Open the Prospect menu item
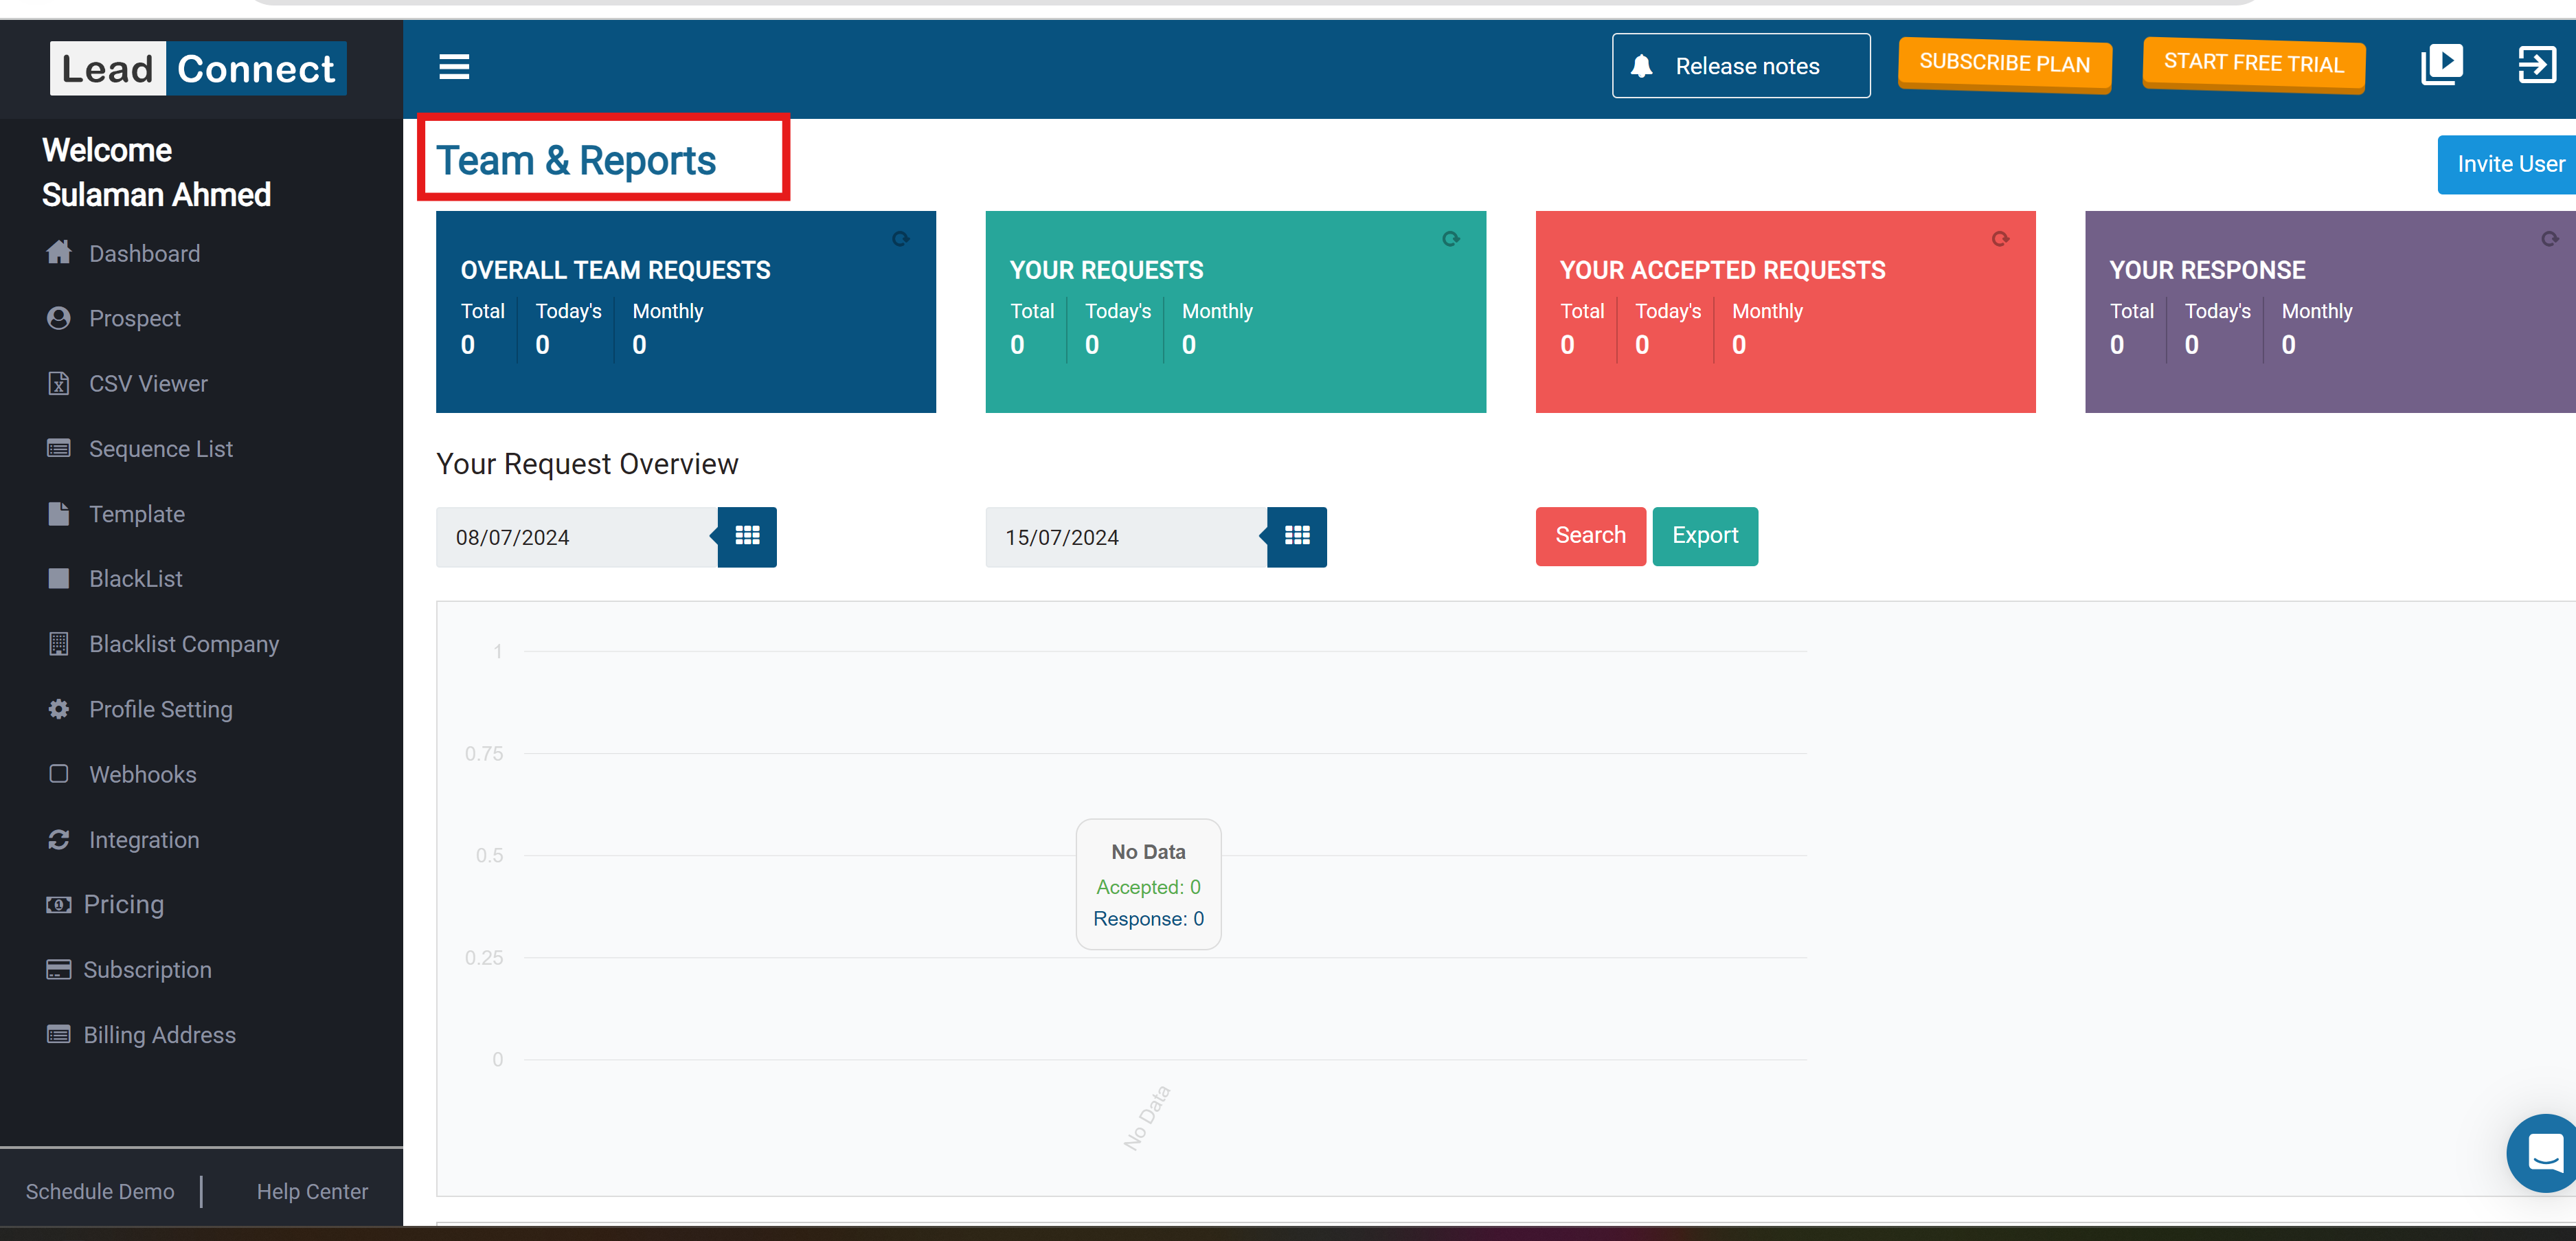Image resolution: width=2576 pixels, height=1241 pixels. point(134,319)
